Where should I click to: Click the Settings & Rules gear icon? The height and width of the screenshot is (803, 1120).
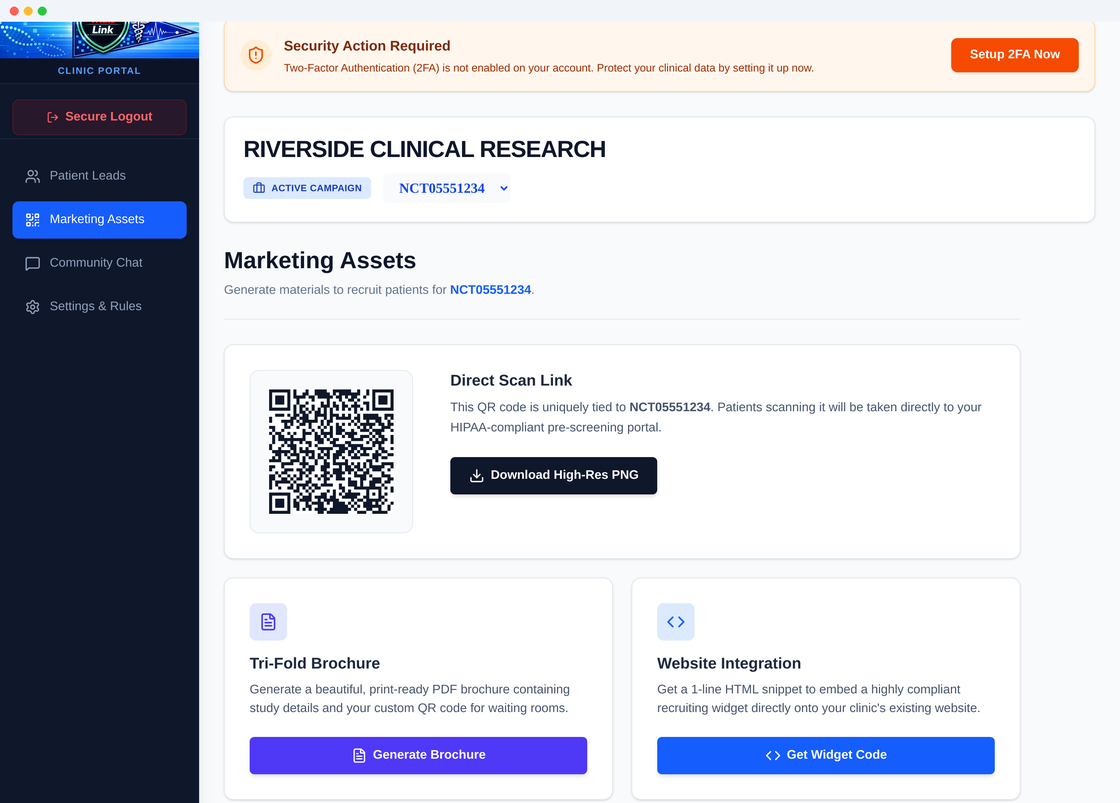click(33, 307)
